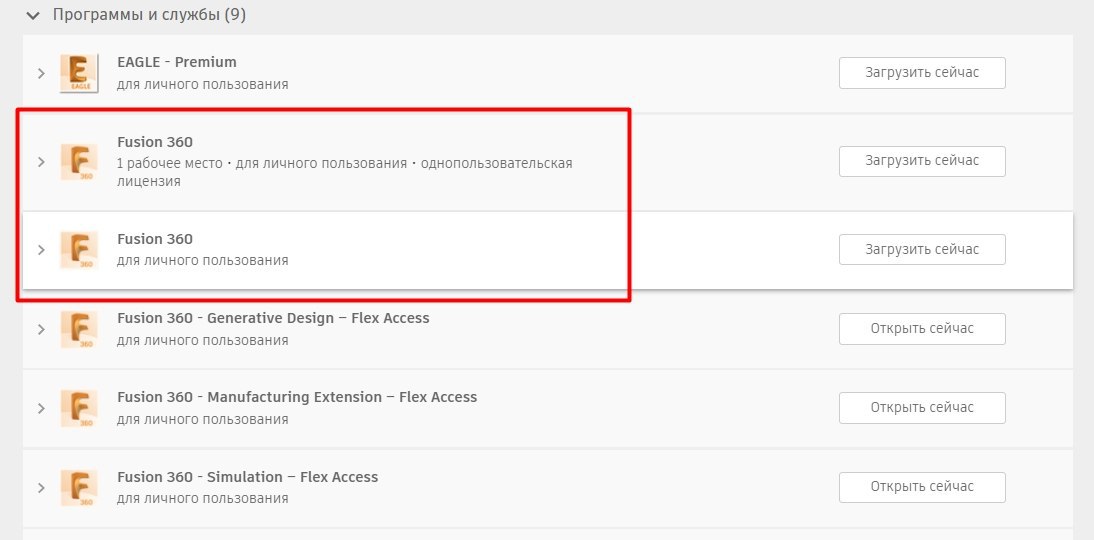Click the EAGLE product icon

point(79,73)
